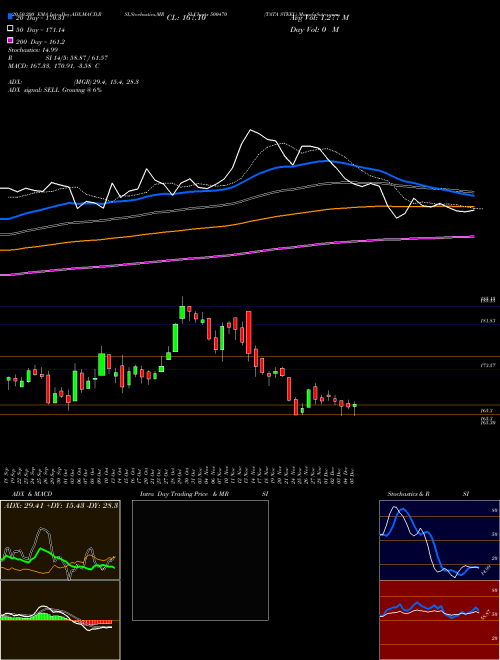Click the 'Stochastics & R SI' panel title
500x660 pixels.
(428, 494)
